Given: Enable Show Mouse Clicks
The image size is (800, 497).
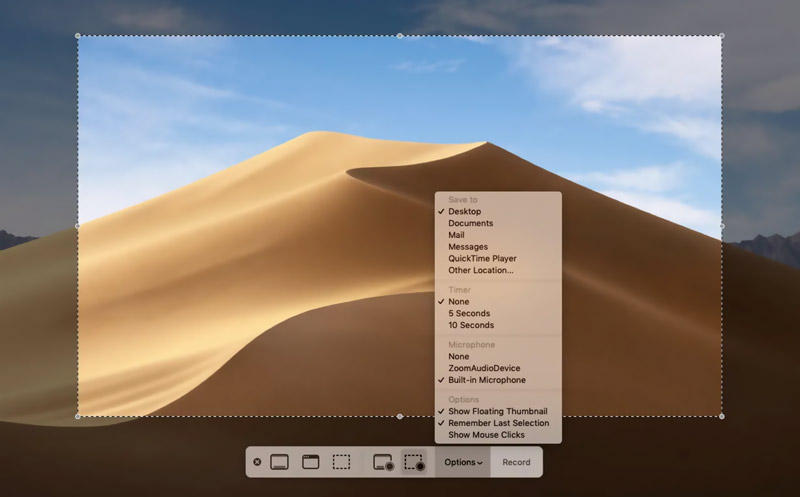Looking at the screenshot, I should coord(486,435).
